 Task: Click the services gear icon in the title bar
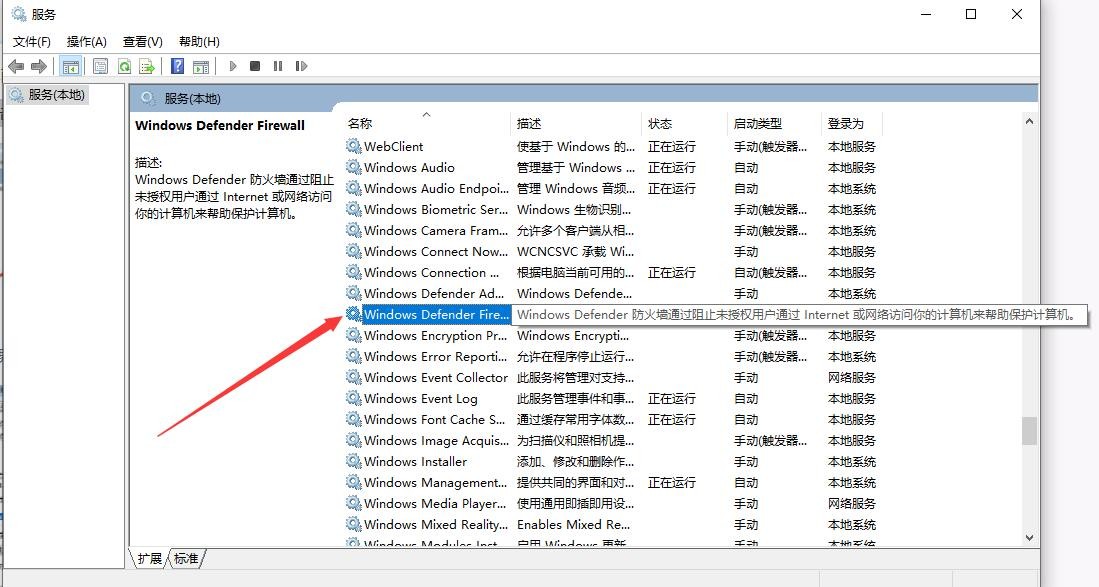(19, 14)
